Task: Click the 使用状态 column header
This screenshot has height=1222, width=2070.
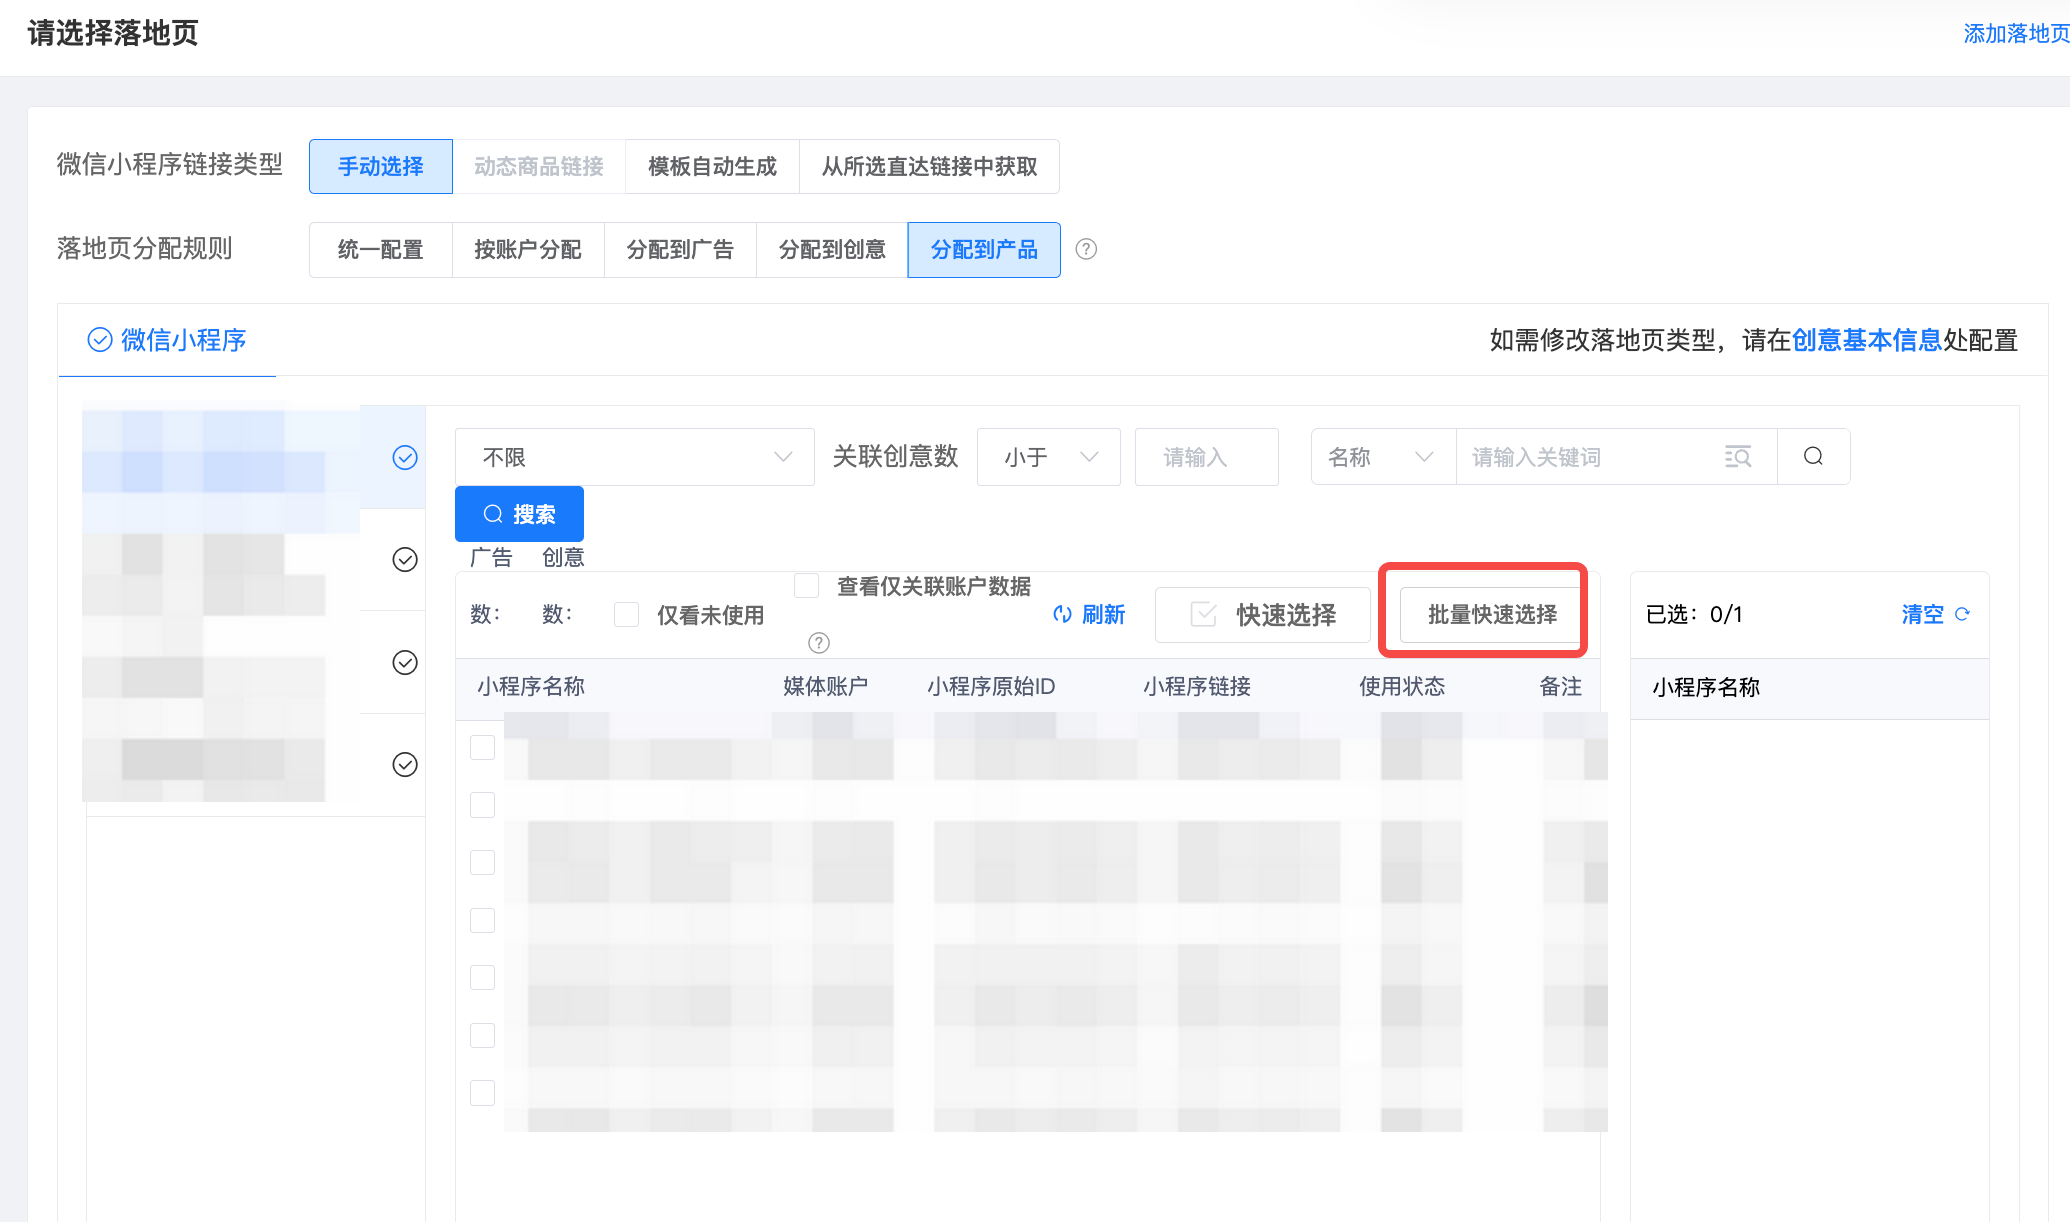Action: [x=1402, y=686]
